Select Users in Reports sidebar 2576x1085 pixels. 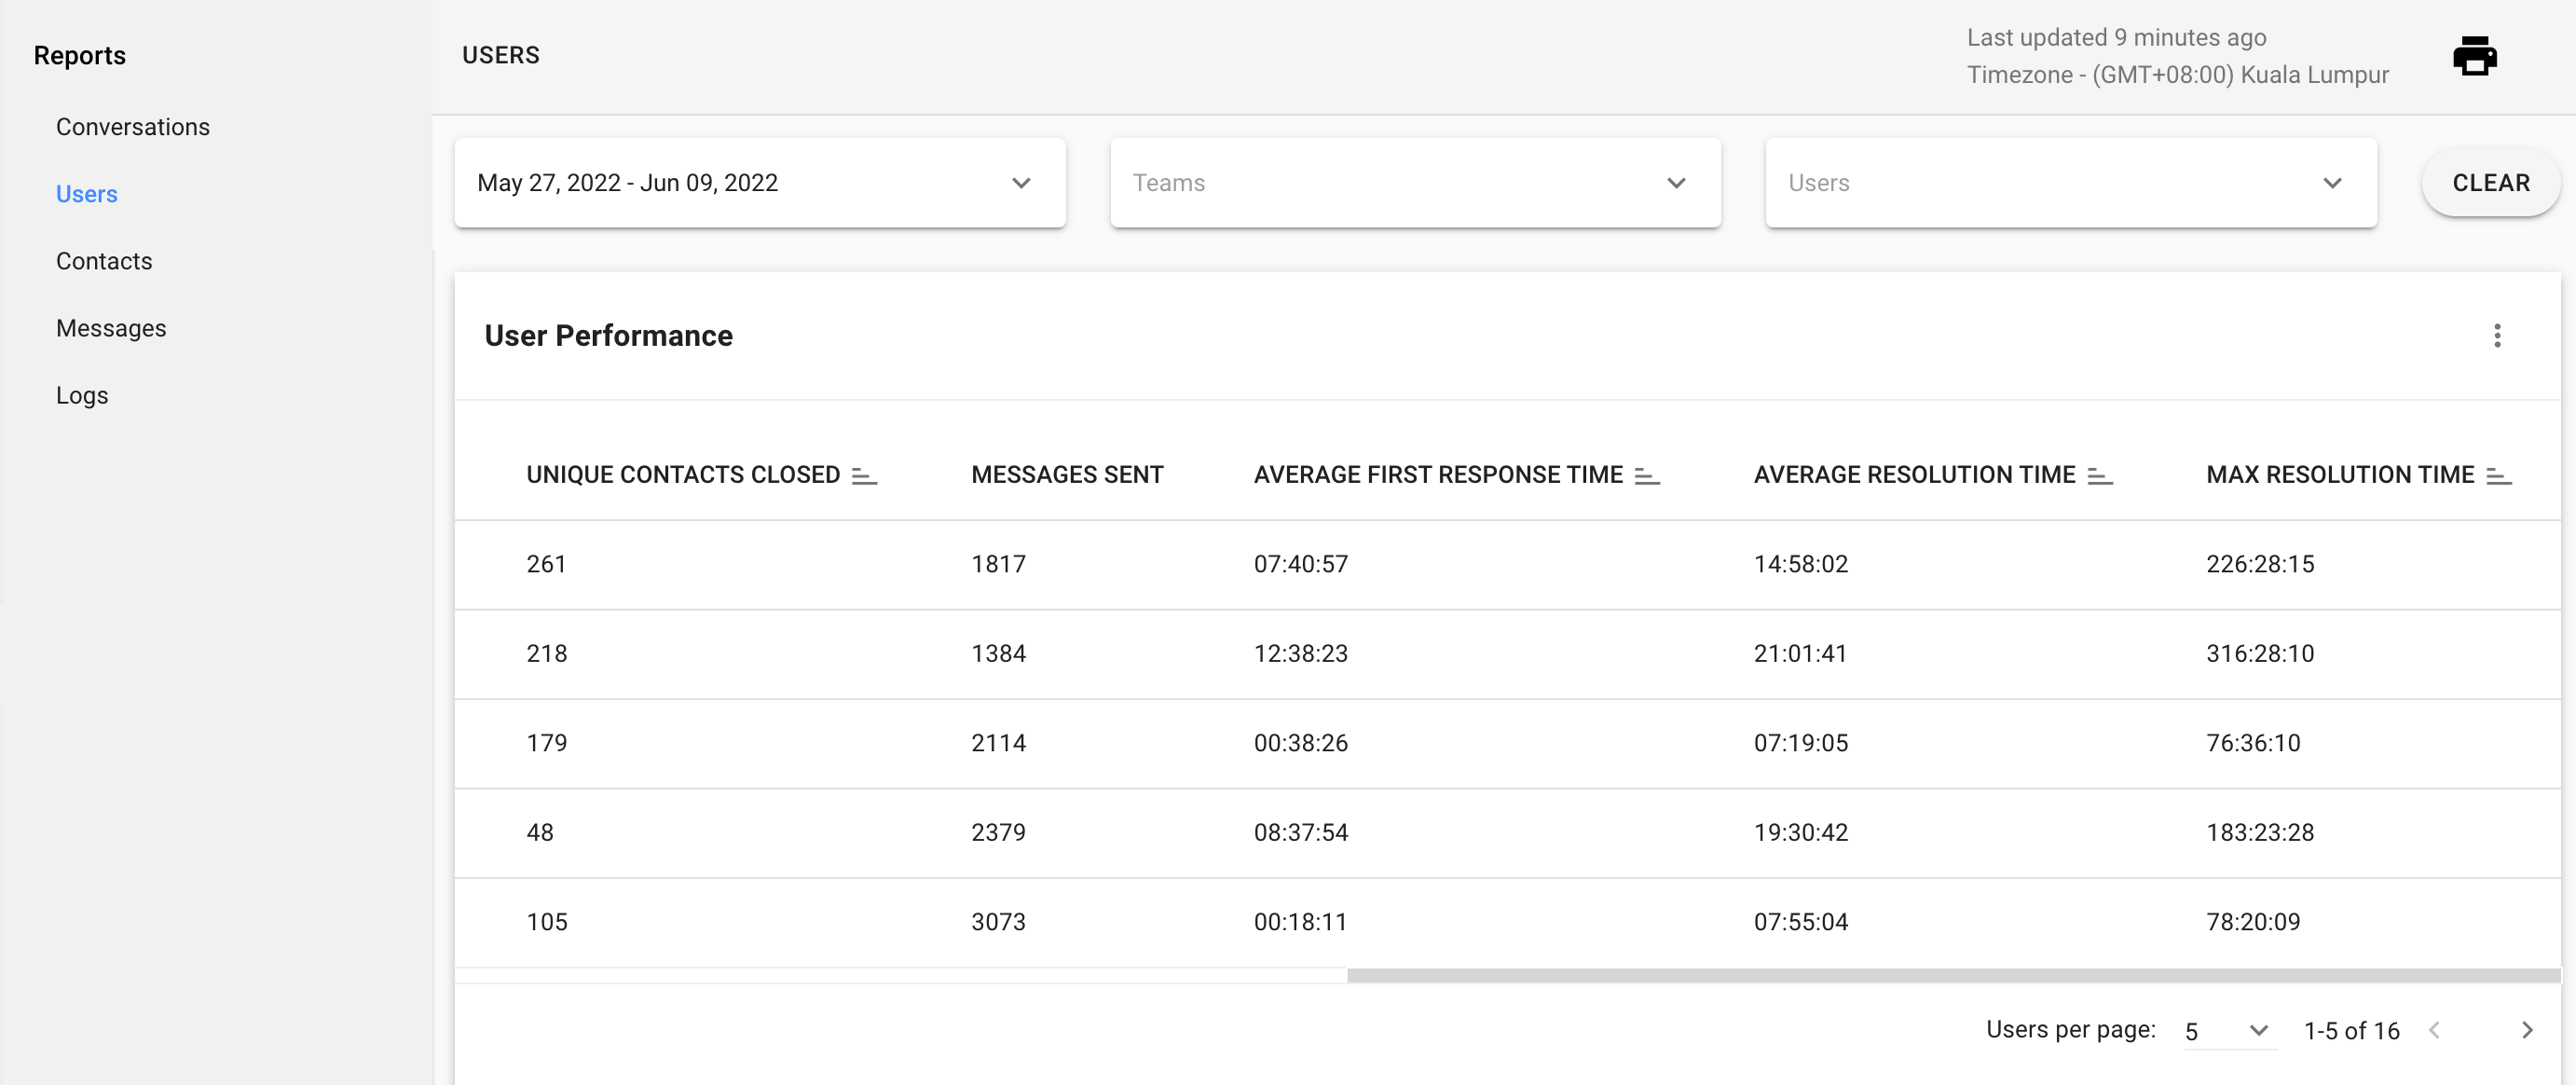(x=87, y=194)
